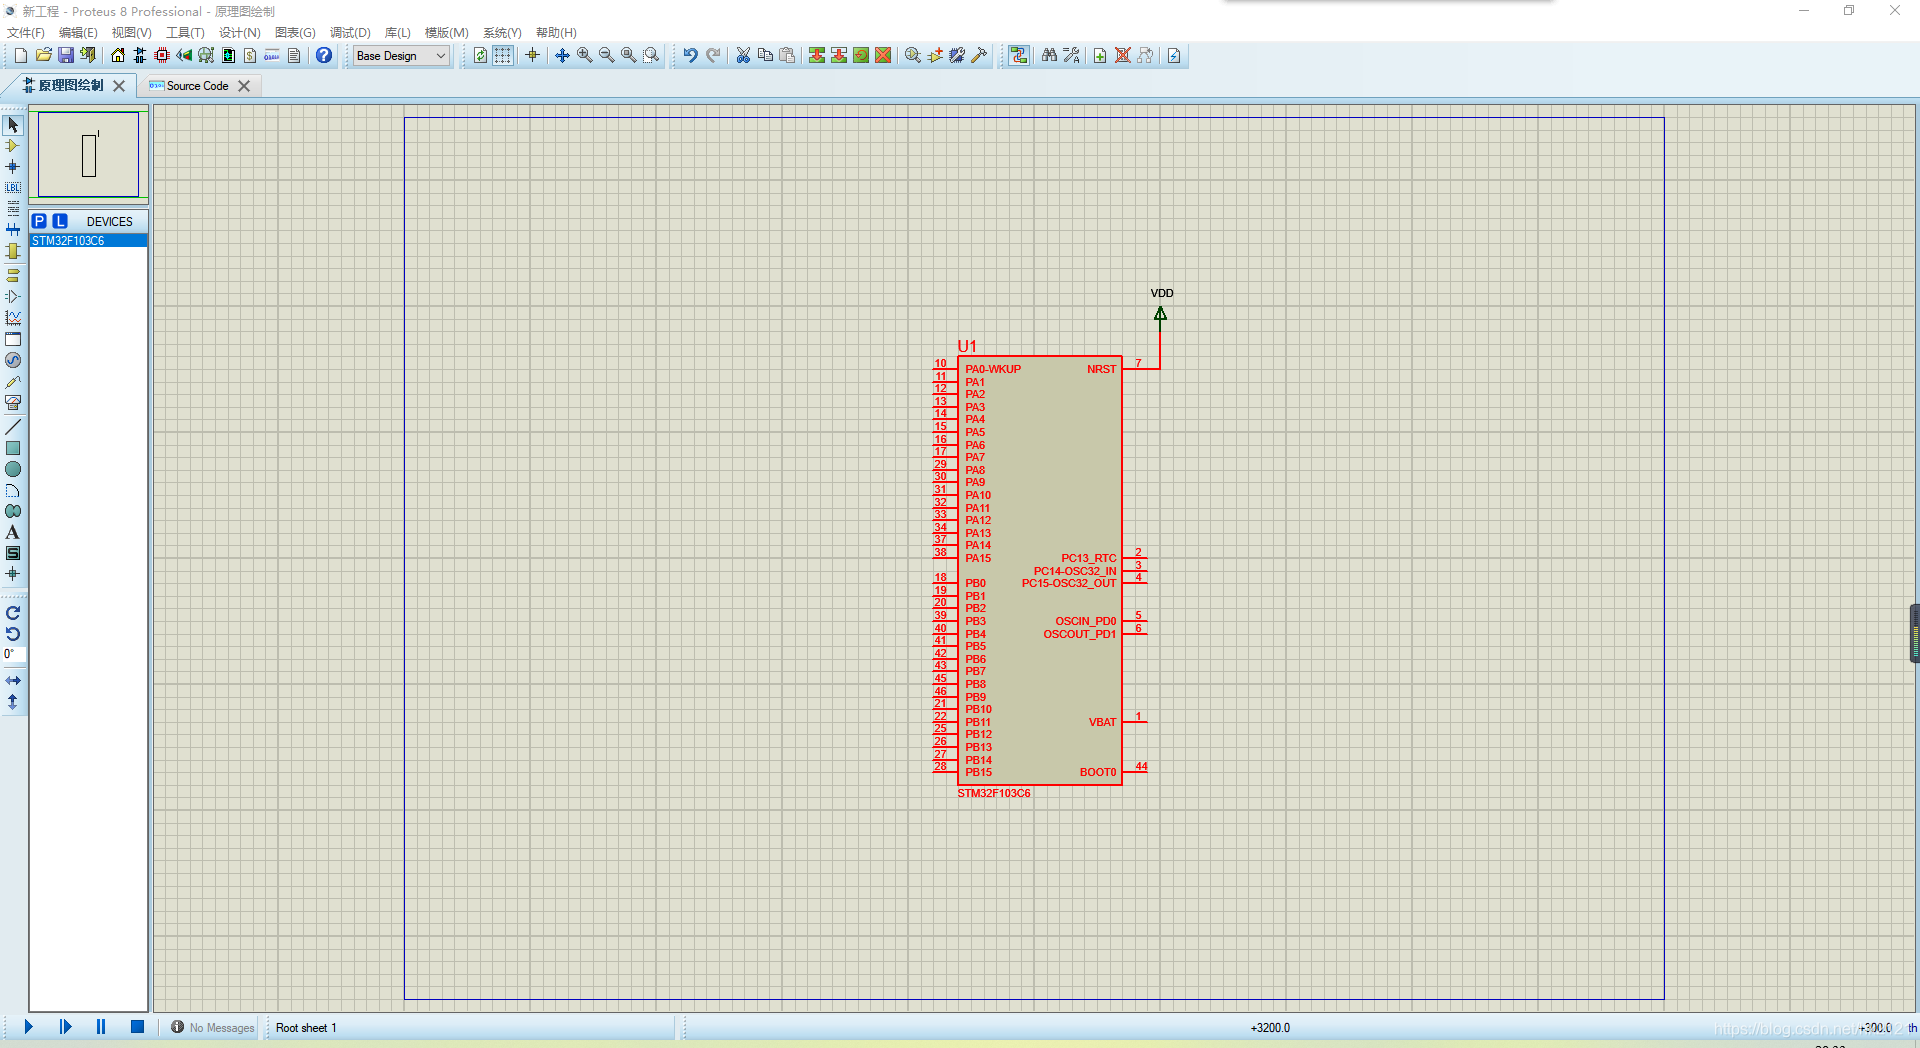Rotate selection anti-clockwise
The width and height of the screenshot is (1920, 1048).
13,634
